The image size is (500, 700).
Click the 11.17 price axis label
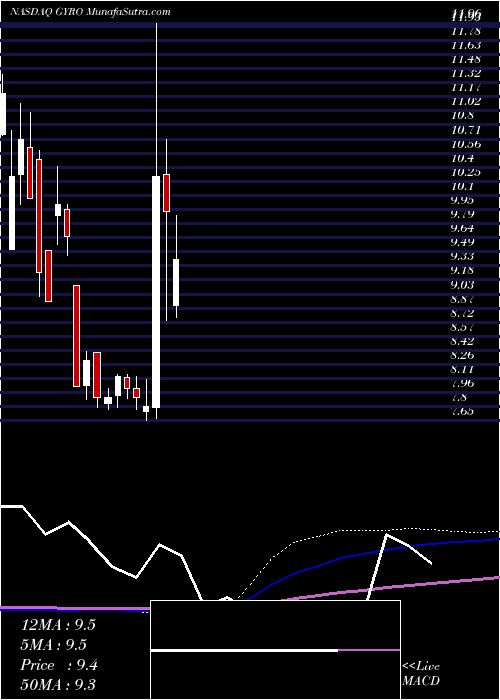(466, 88)
